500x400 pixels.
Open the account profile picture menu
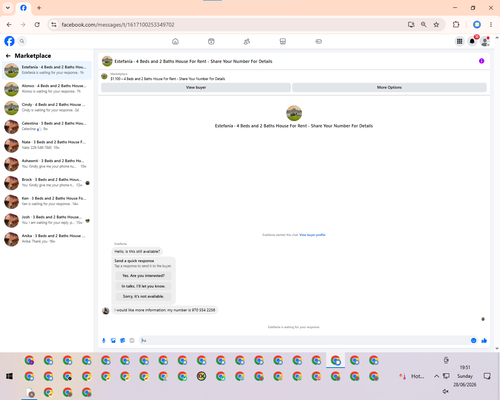point(485,41)
